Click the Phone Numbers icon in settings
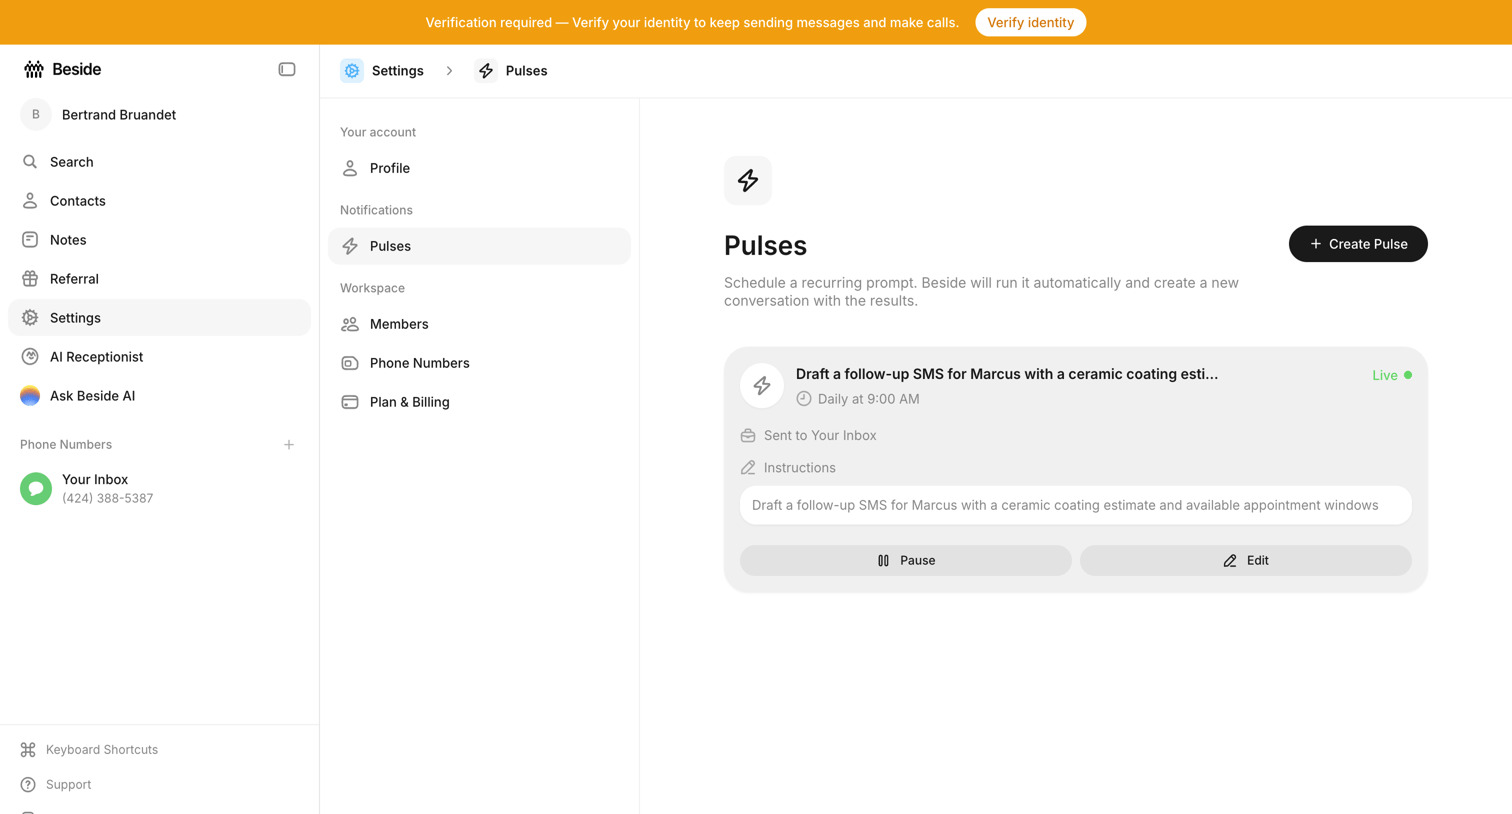The image size is (1512, 814). coord(350,363)
